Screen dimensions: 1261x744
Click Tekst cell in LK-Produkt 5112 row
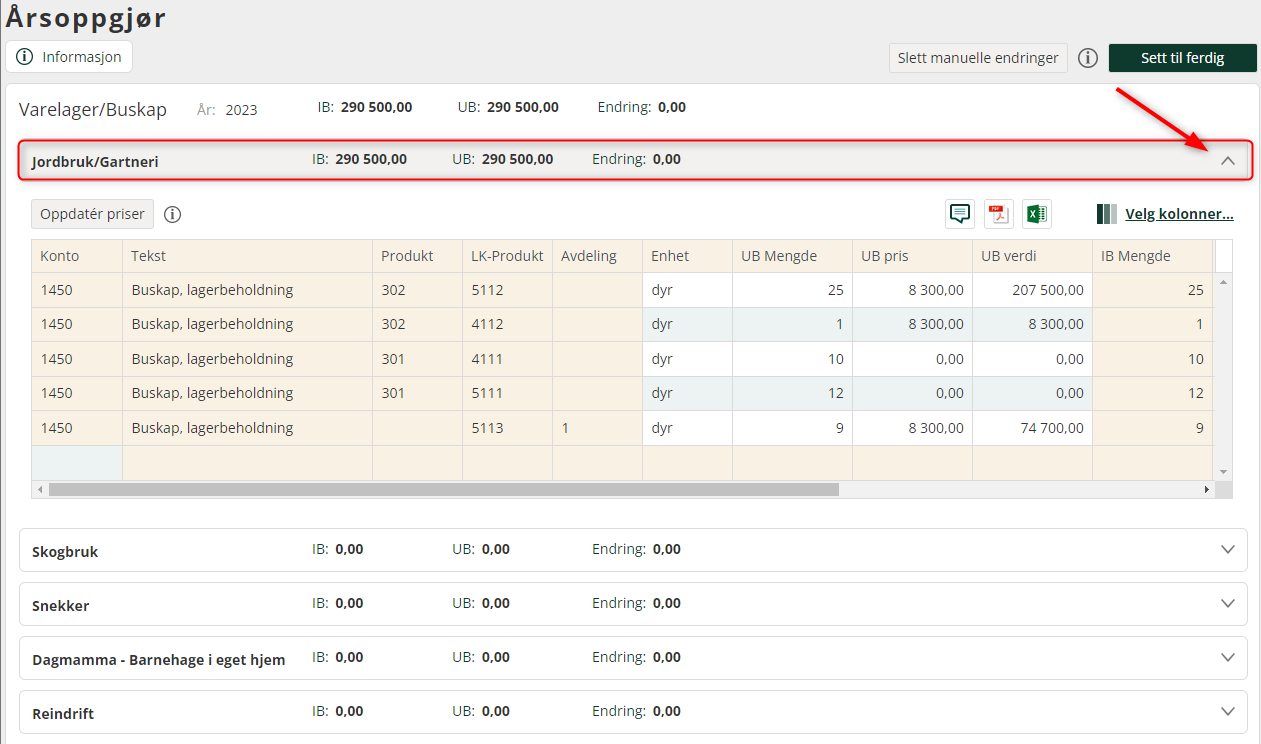pos(247,290)
